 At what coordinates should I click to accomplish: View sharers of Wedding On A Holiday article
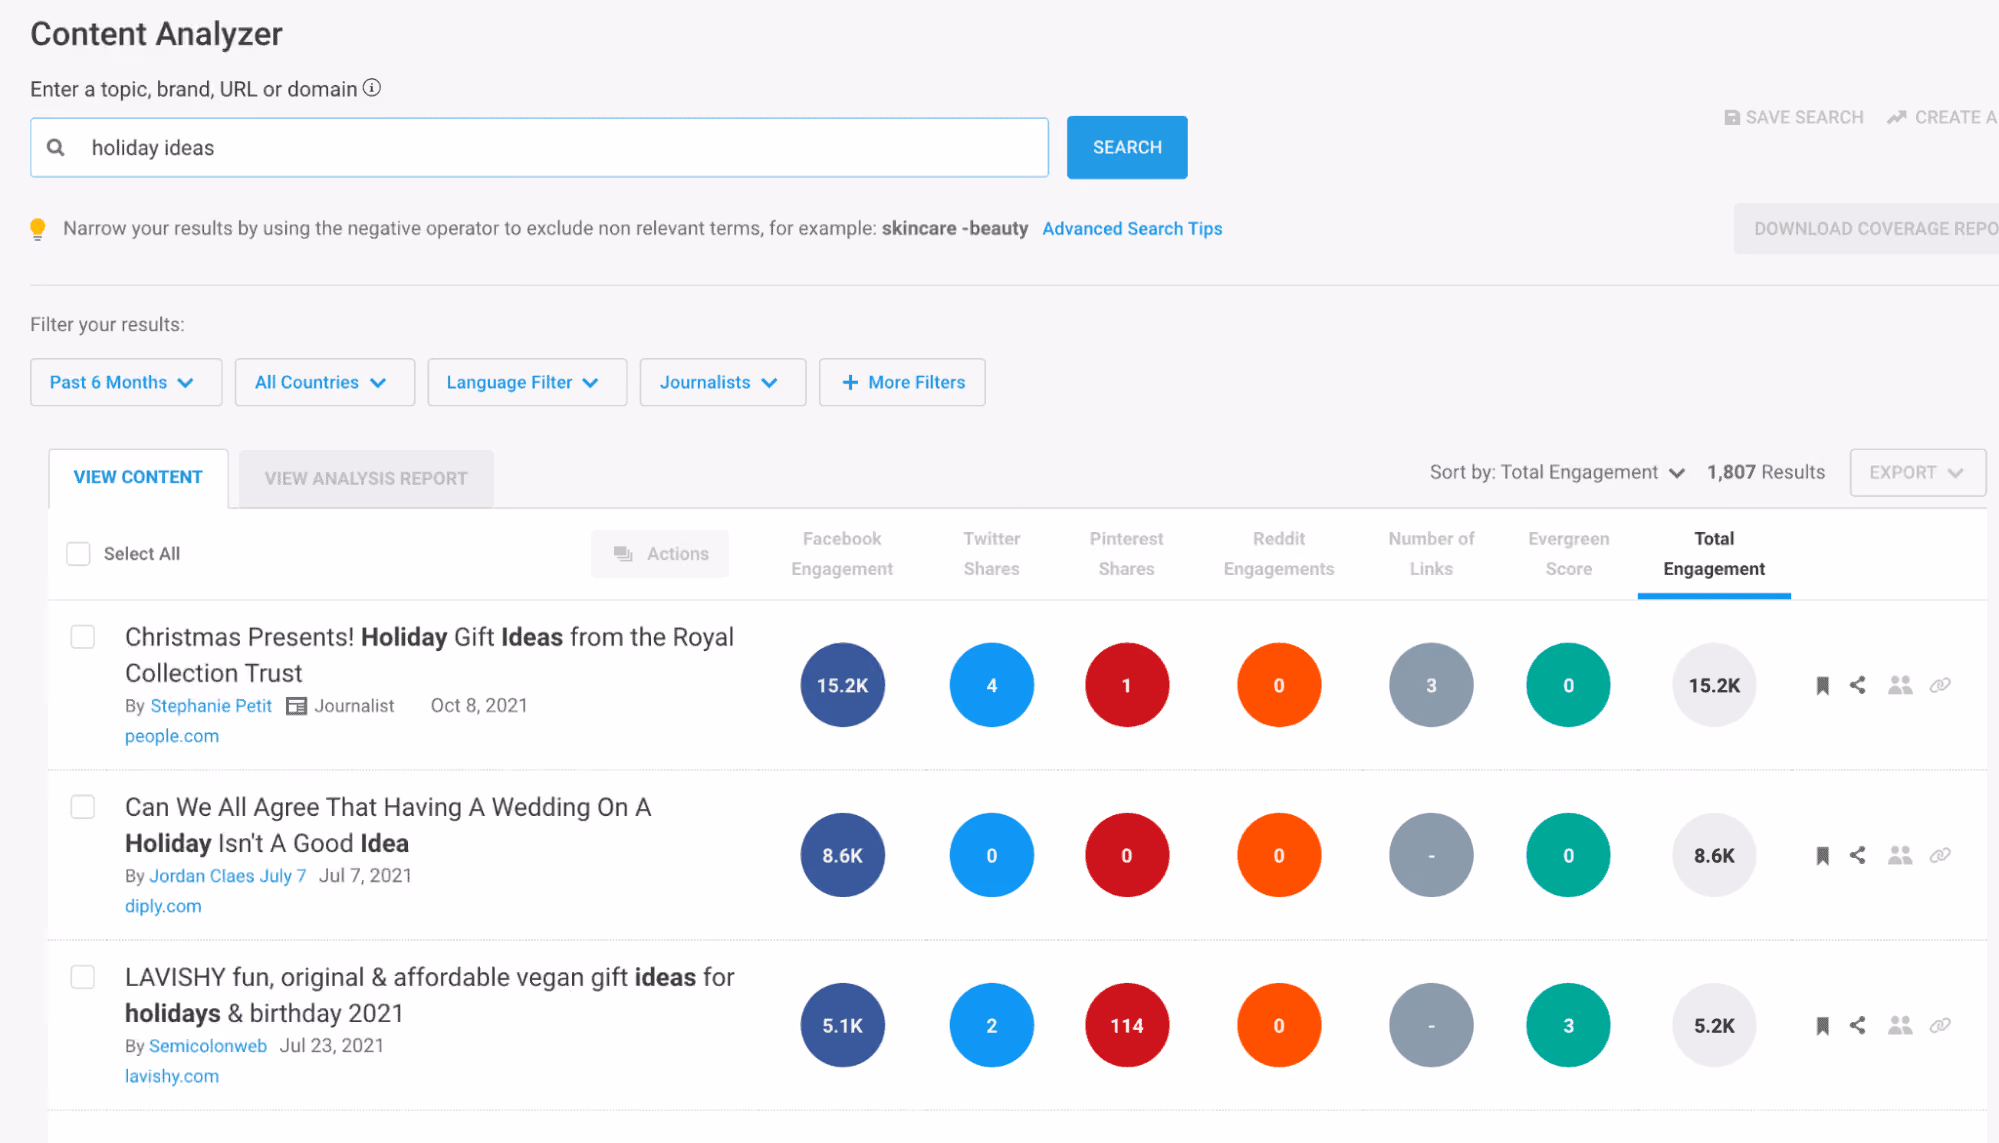click(1900, 855)
